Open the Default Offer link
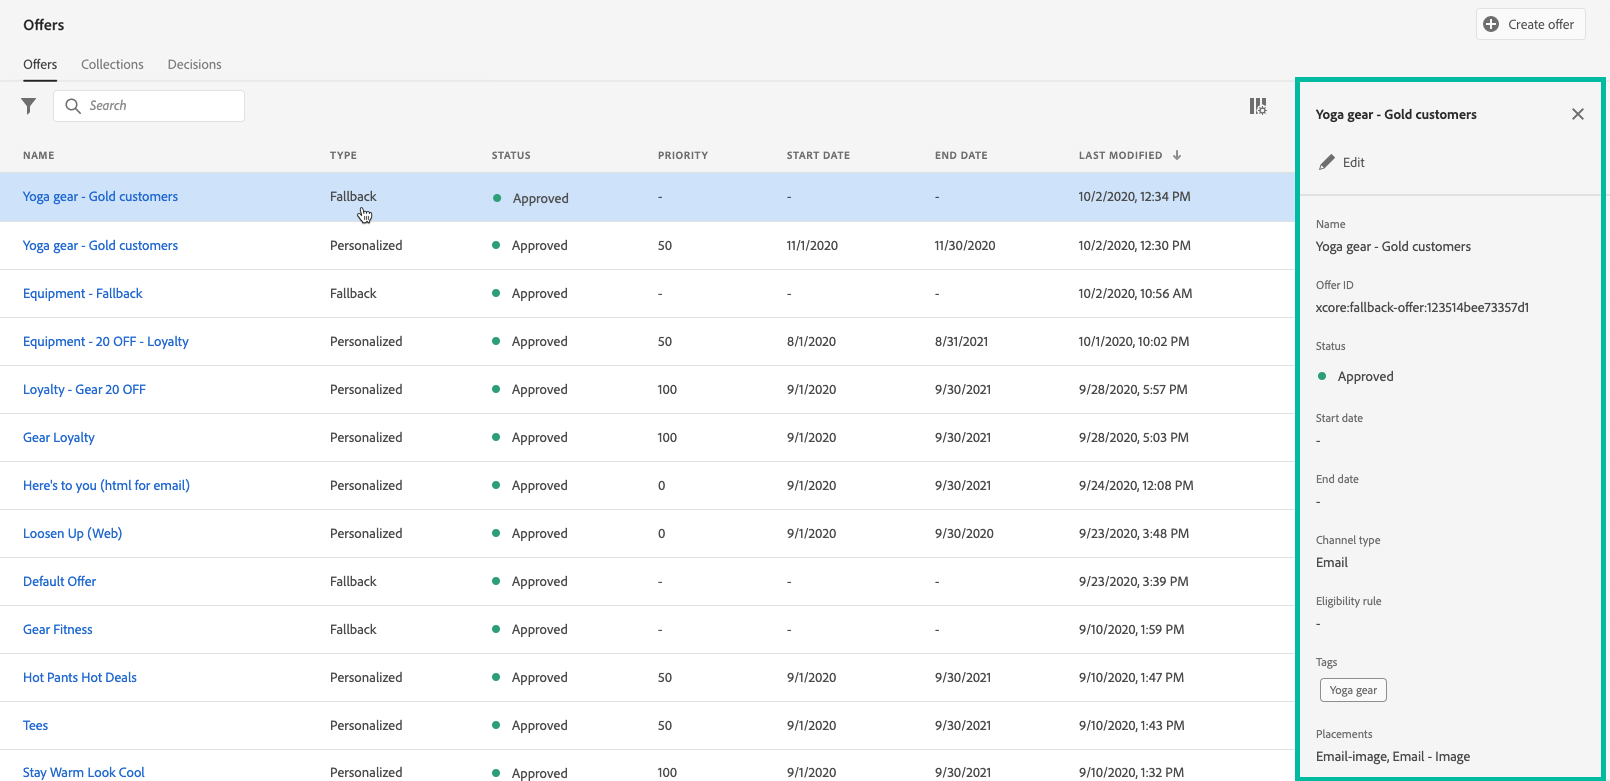This screenshot has width=1610, height=781. point(60,581)
